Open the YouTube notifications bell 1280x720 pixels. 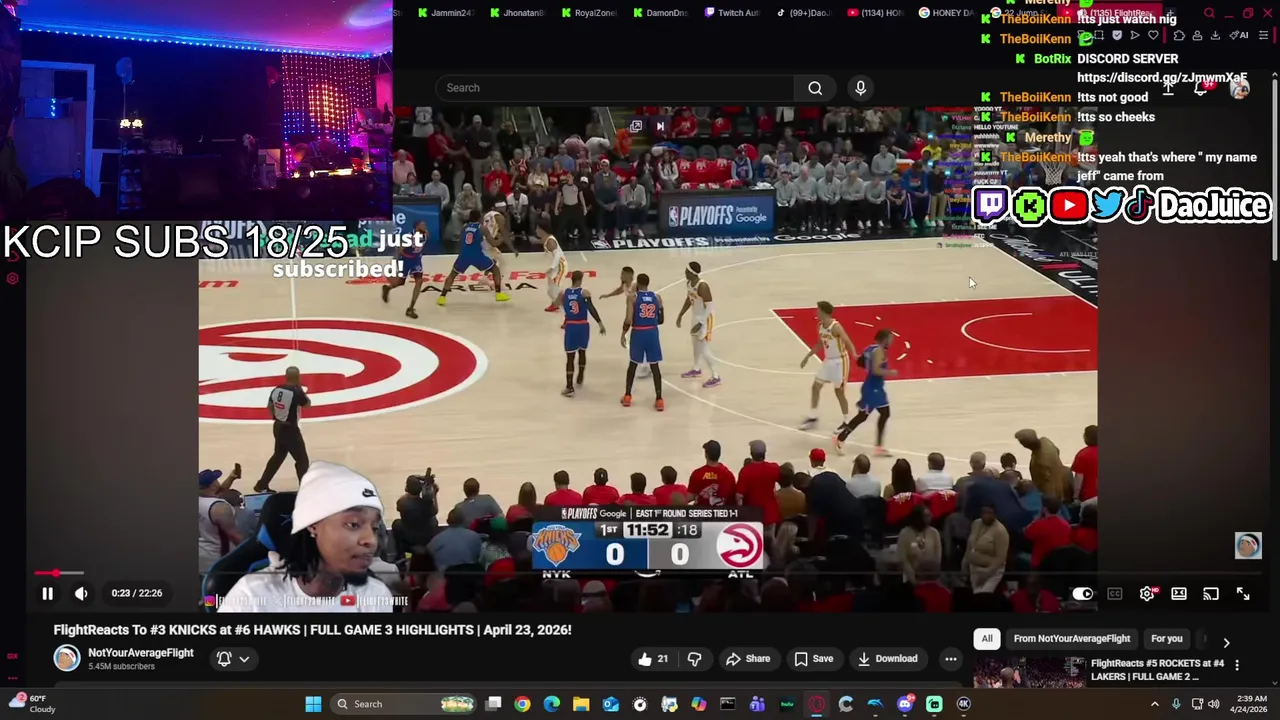pyautogui.click(x=1202, y=88)
